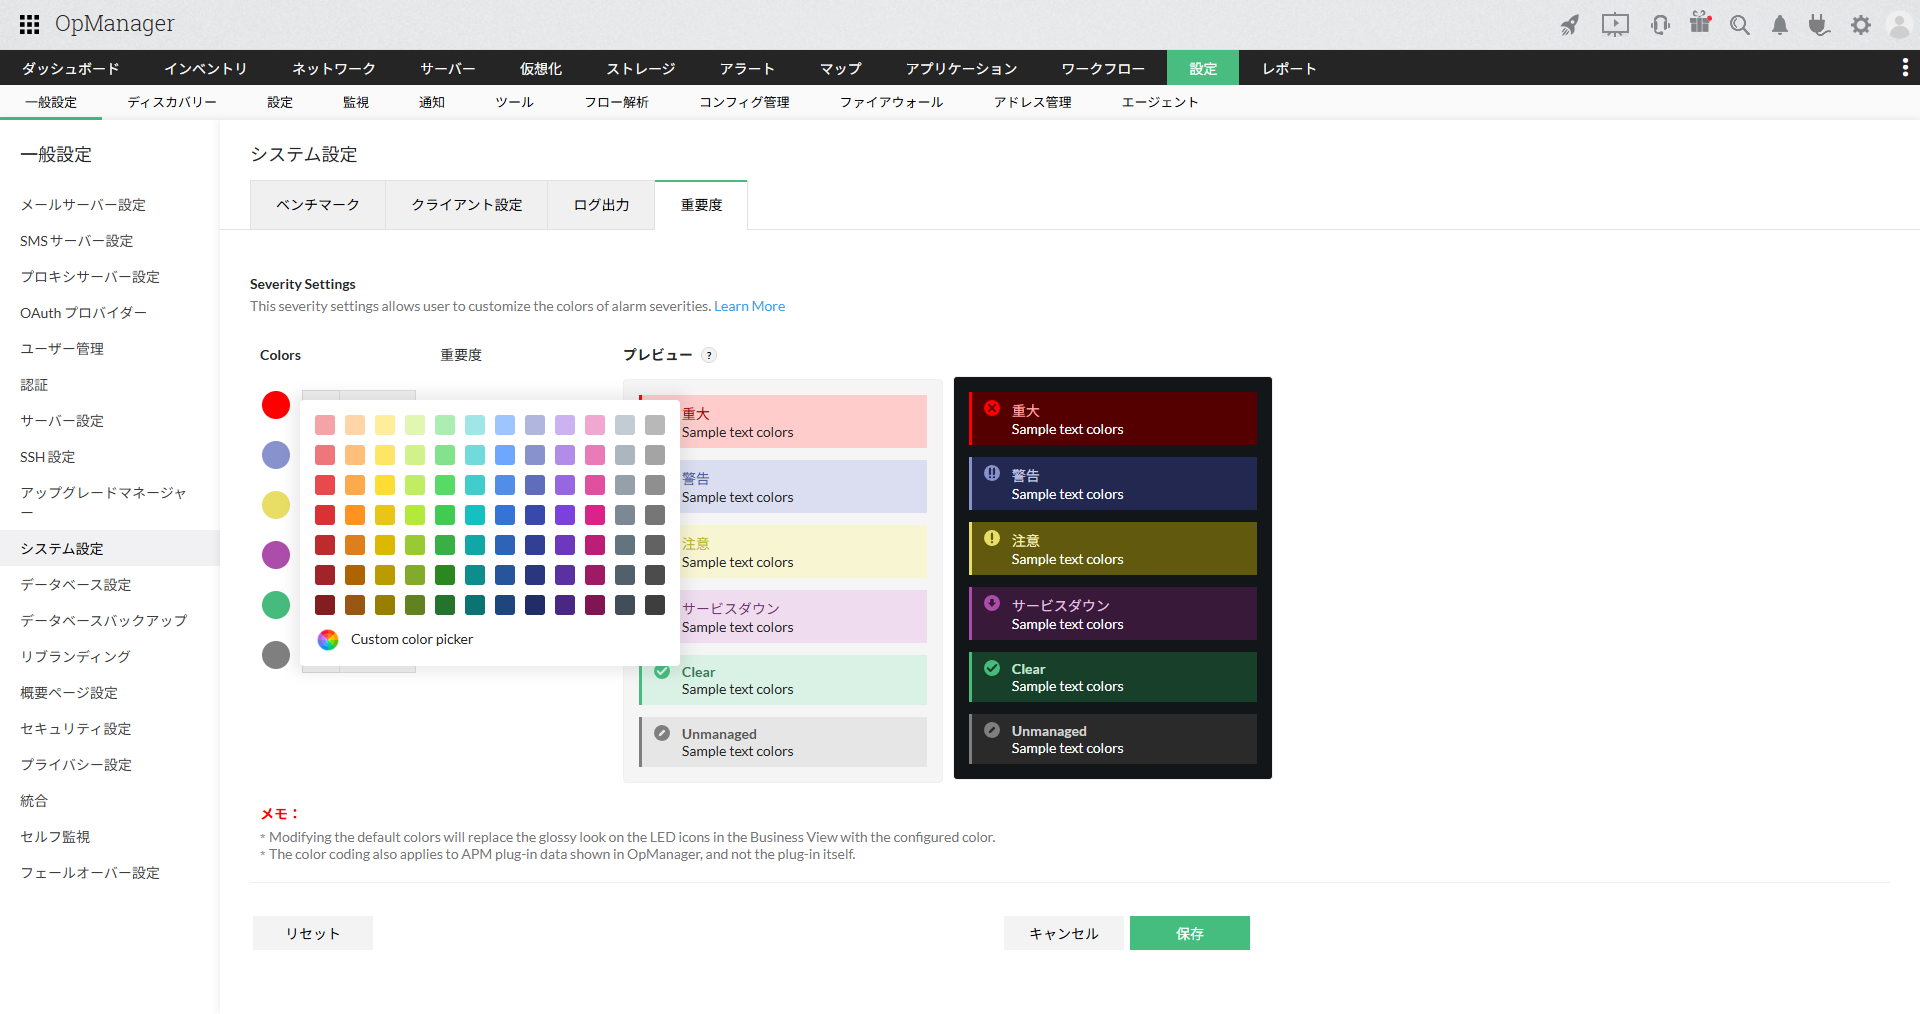This screenshot has height=1014, width=1920.
Task: Click the preview help question mark
Action: click(x=709, y=355)
